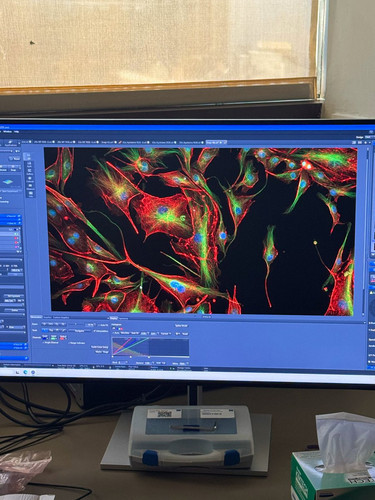Switch to the Graphics view-options tab

[x=47, y=317]
